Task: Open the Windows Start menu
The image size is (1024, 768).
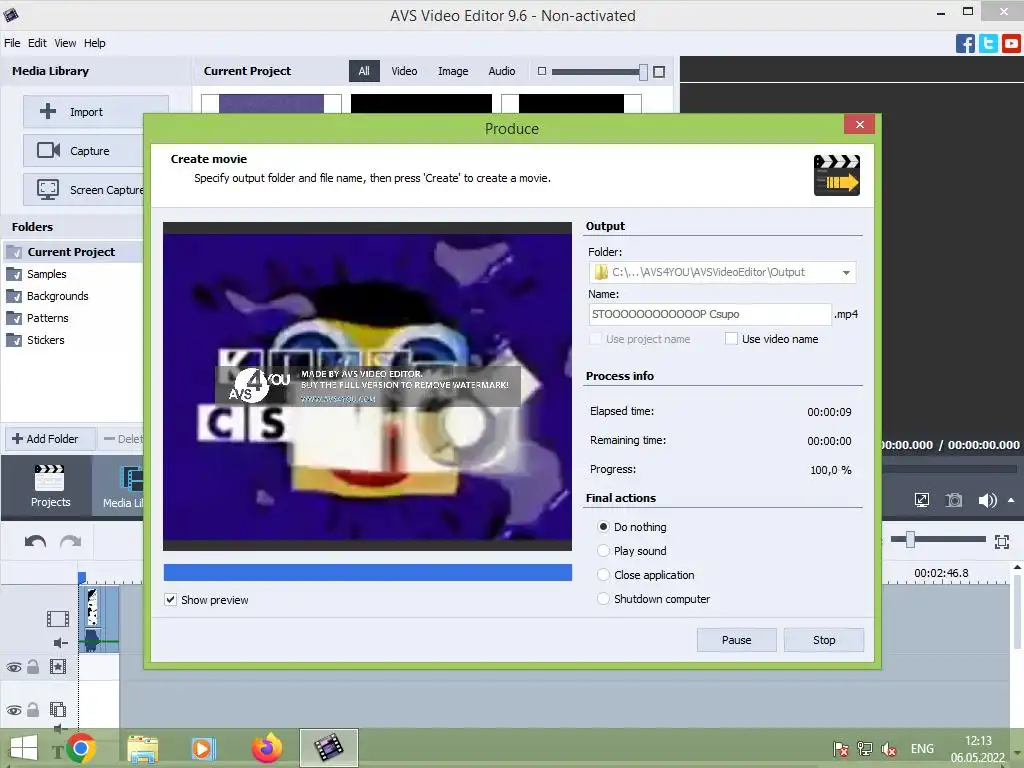Action: pos(24,748)
